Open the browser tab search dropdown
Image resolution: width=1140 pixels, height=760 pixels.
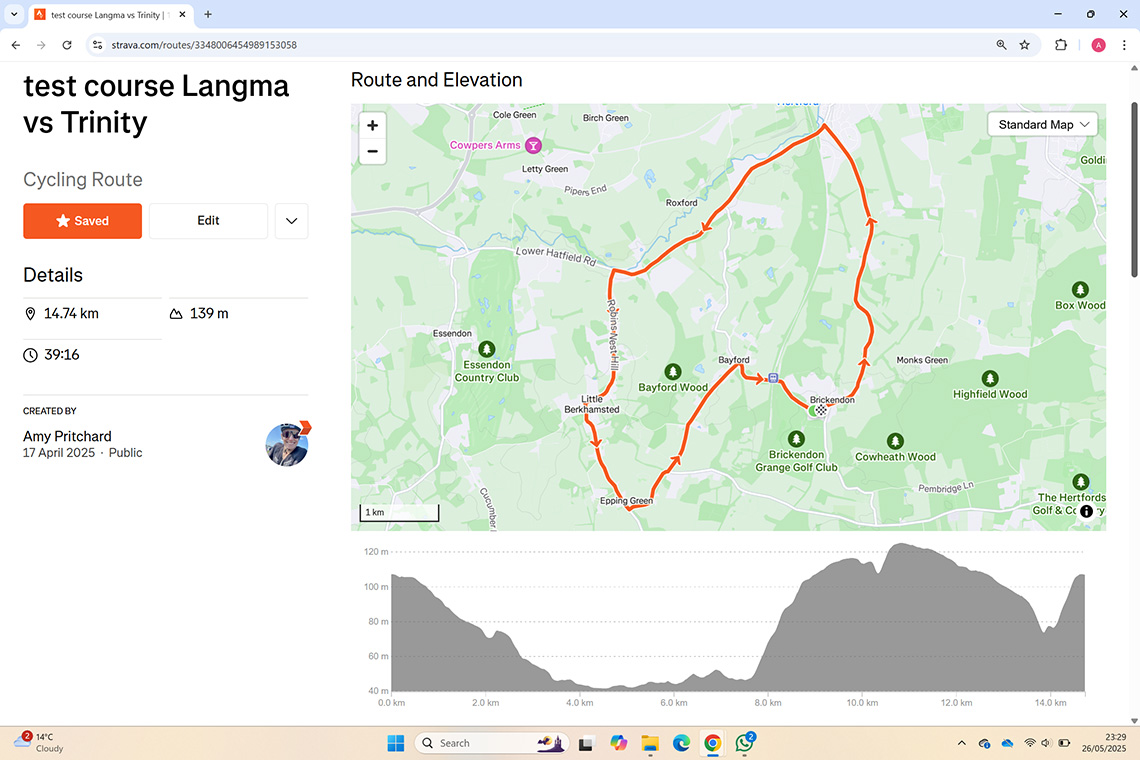[x=14, y=15]
